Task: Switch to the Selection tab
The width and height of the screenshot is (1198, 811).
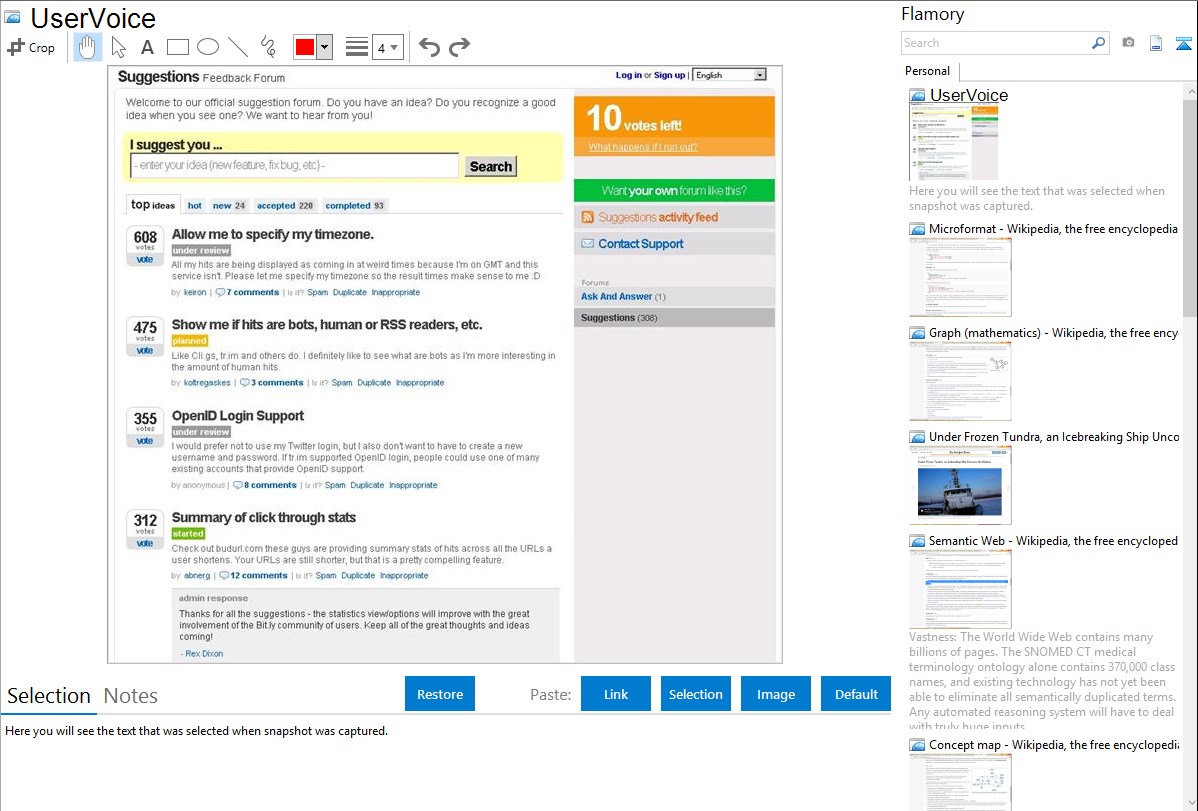Action: (49, 696)
